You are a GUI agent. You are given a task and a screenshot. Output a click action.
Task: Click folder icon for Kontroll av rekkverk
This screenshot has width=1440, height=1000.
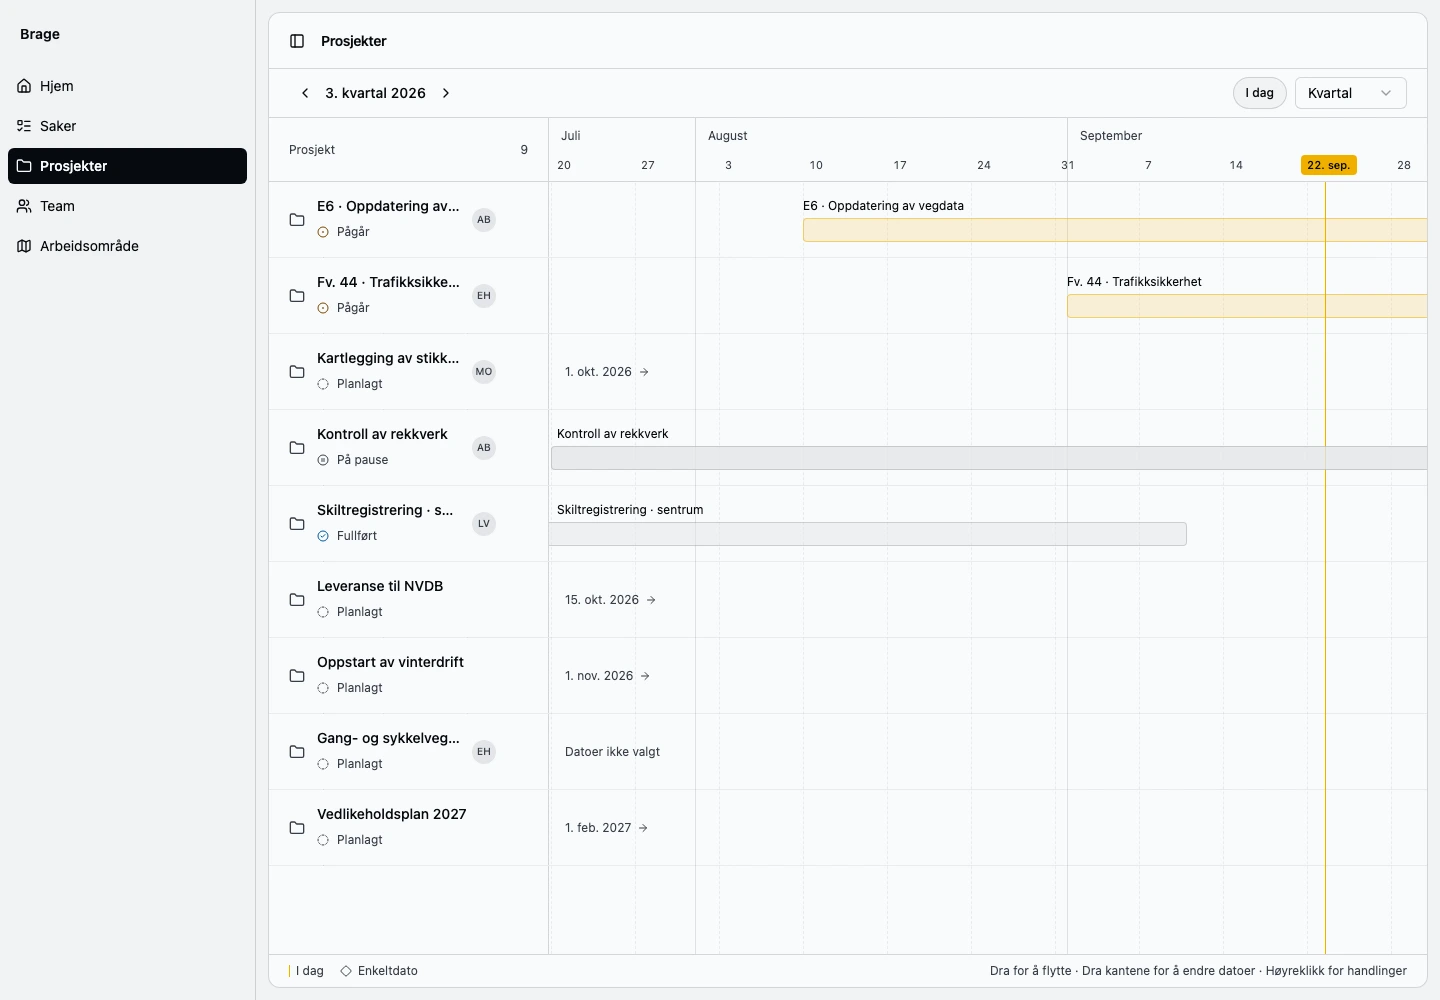coord(297,448)
